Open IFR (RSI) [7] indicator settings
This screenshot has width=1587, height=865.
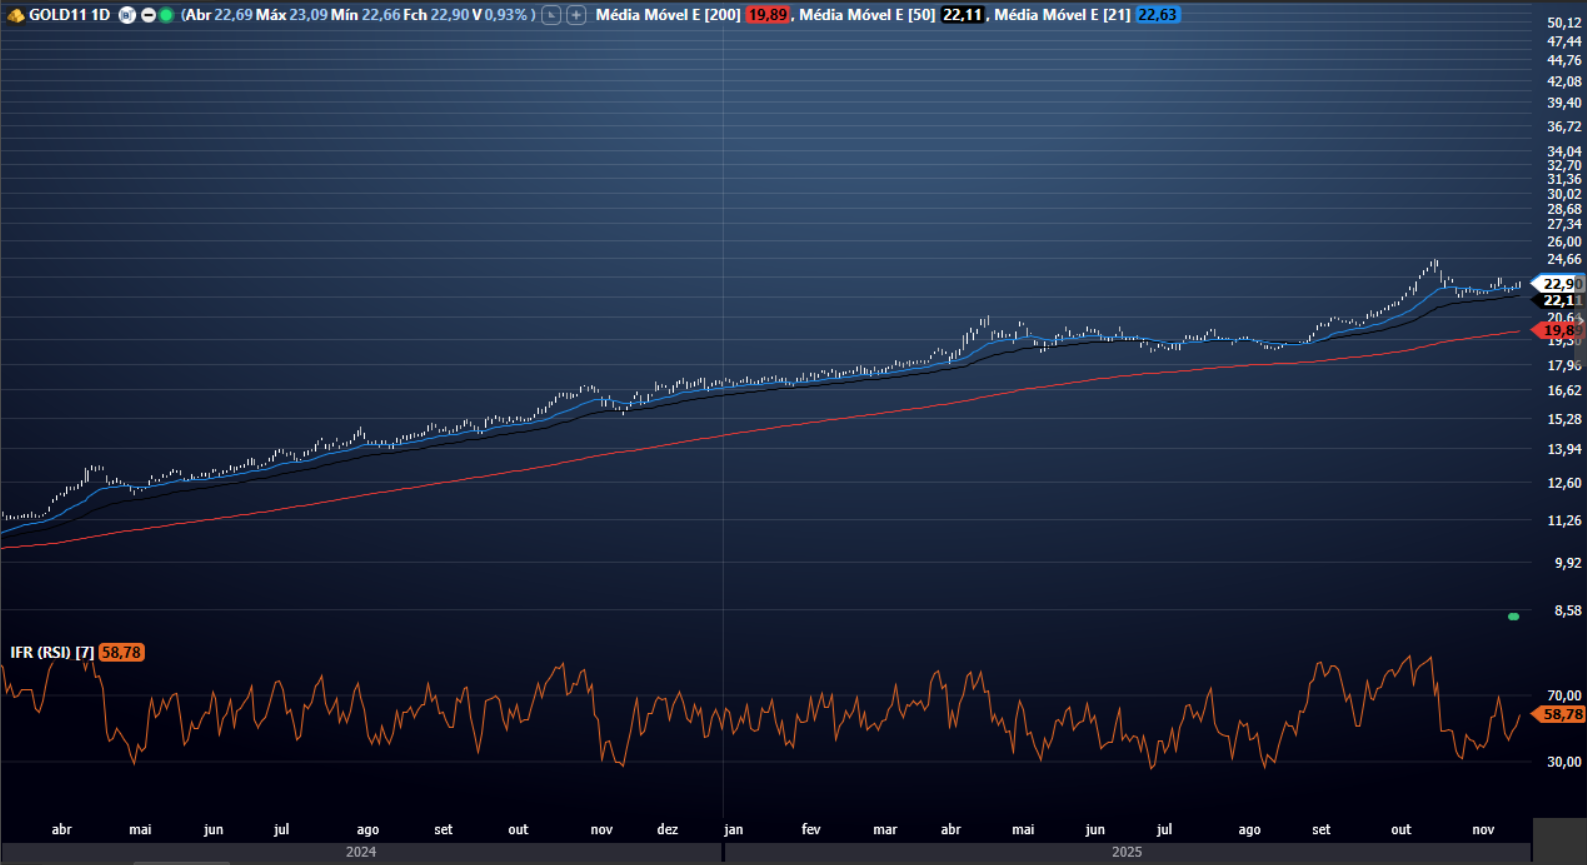point(52,652)
